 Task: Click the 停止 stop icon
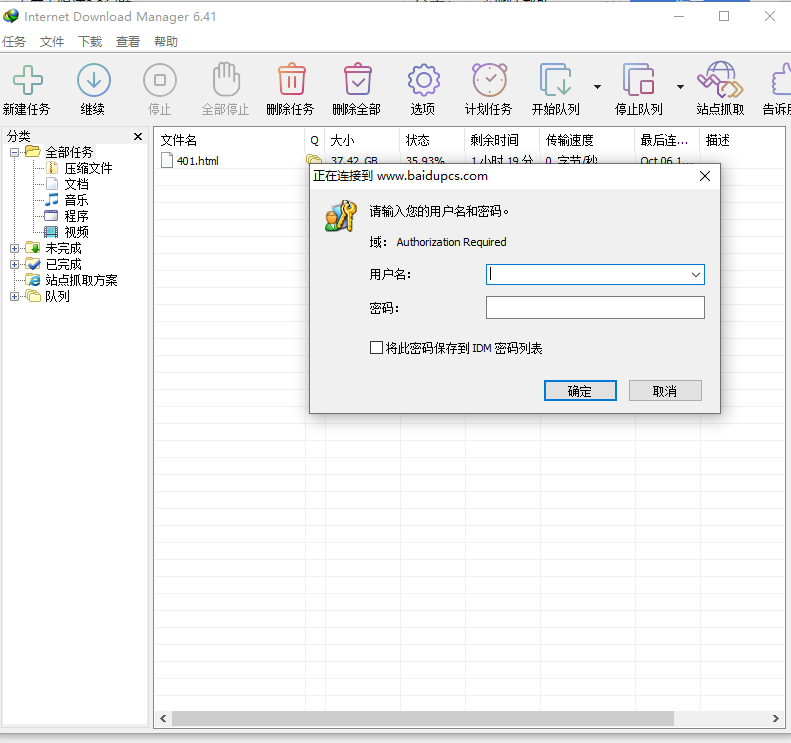click(160, 80)
